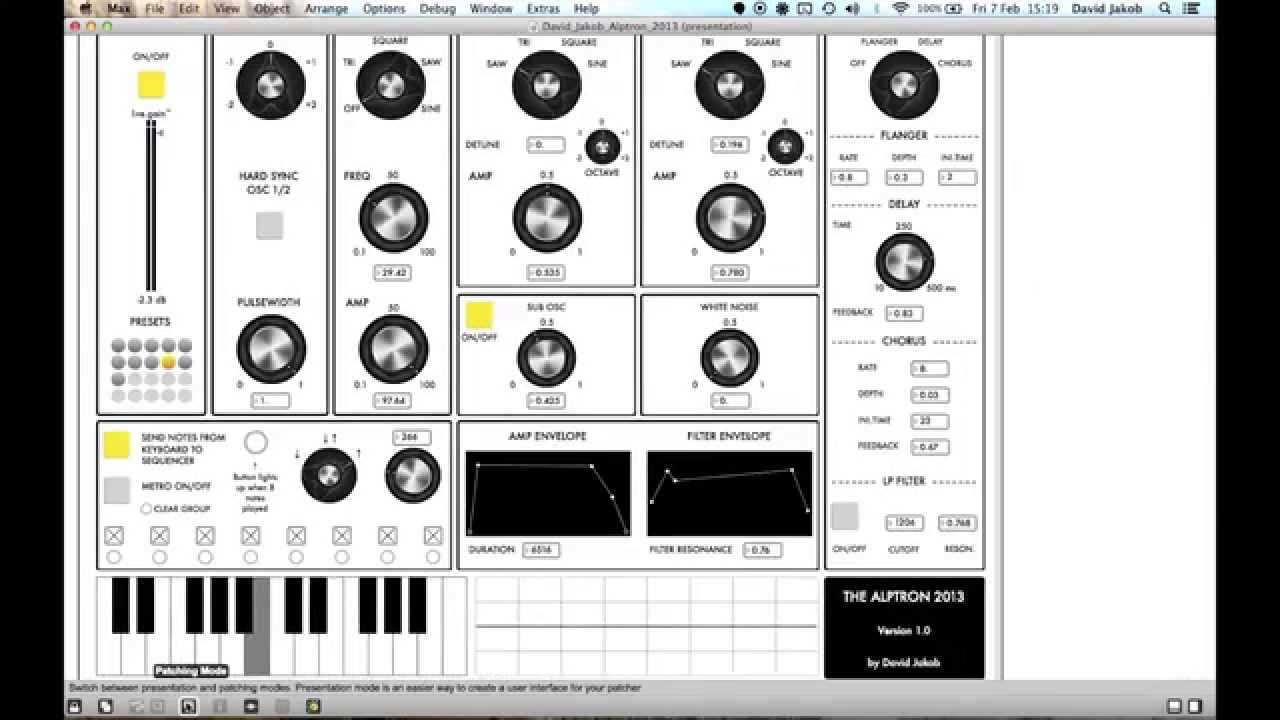The width and height of the screenshot is (1280, 720).
Task: Click the lock/unlock patcher icon in the bottom toolbar
Action: point(74,706)
